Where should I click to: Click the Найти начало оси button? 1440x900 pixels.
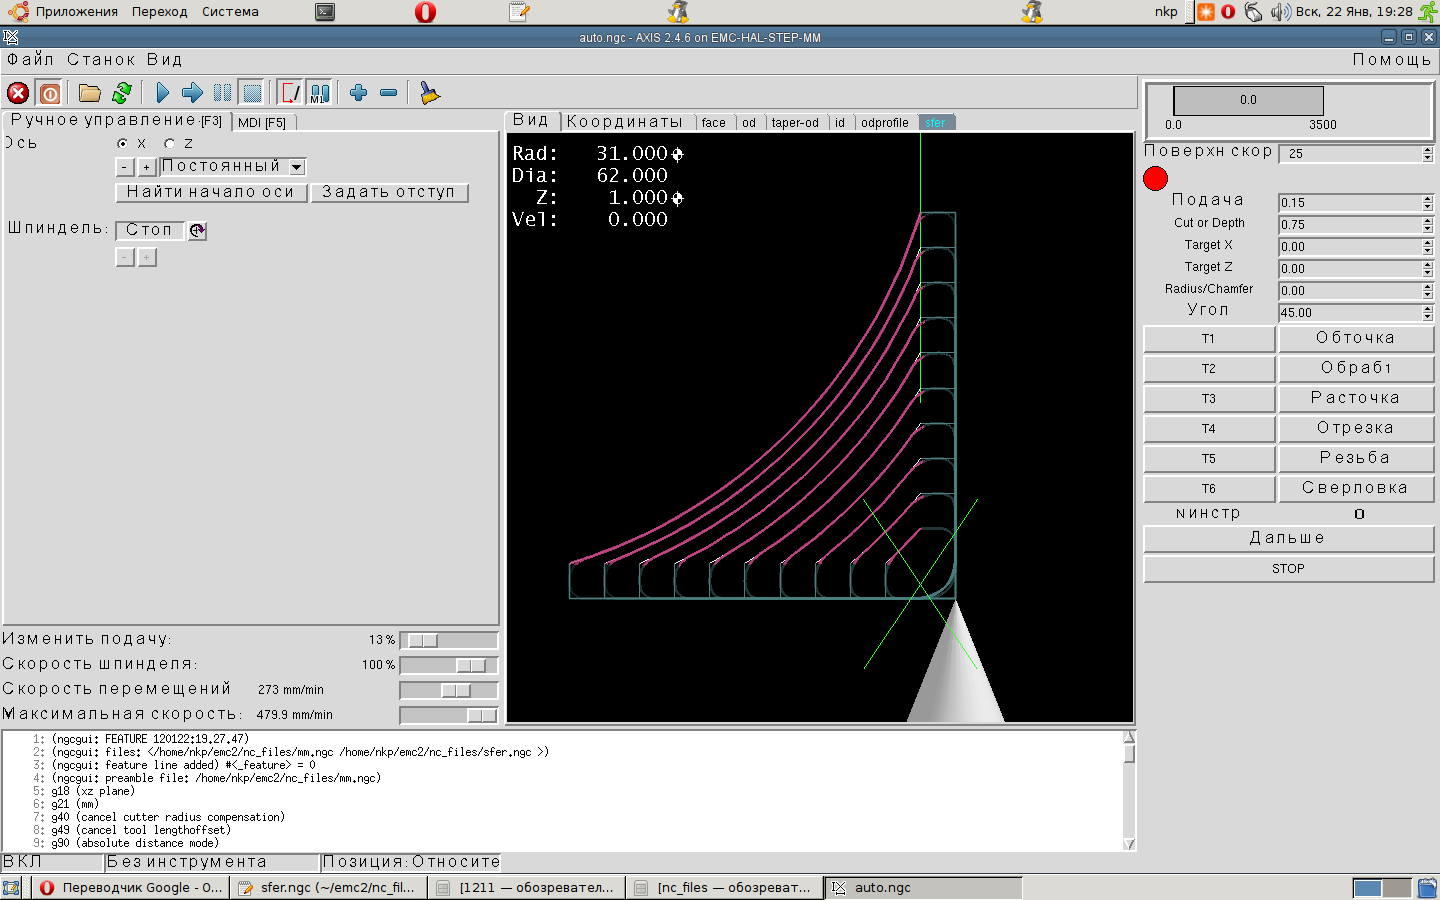pos(211,192)
